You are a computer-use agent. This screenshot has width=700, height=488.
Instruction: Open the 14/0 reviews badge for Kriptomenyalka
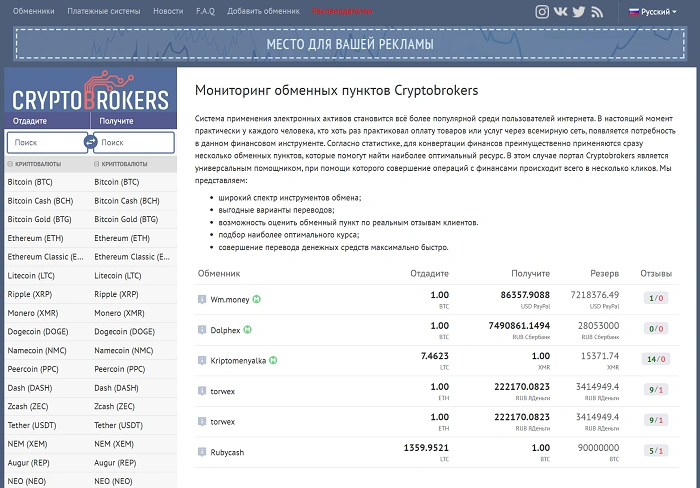(656, 359)
